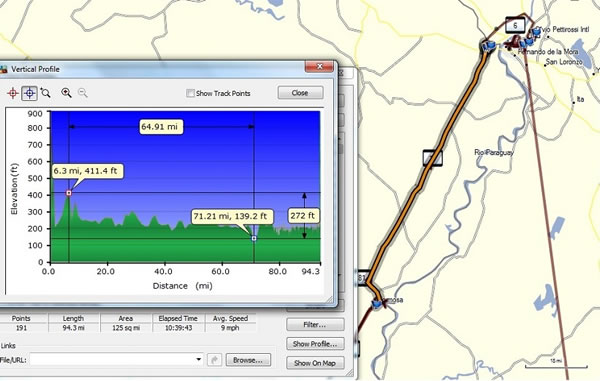The height and width of the screenshot is (381, 600).
Task: Enable the Show Track Points checkbox
Action: click(190, 93)
